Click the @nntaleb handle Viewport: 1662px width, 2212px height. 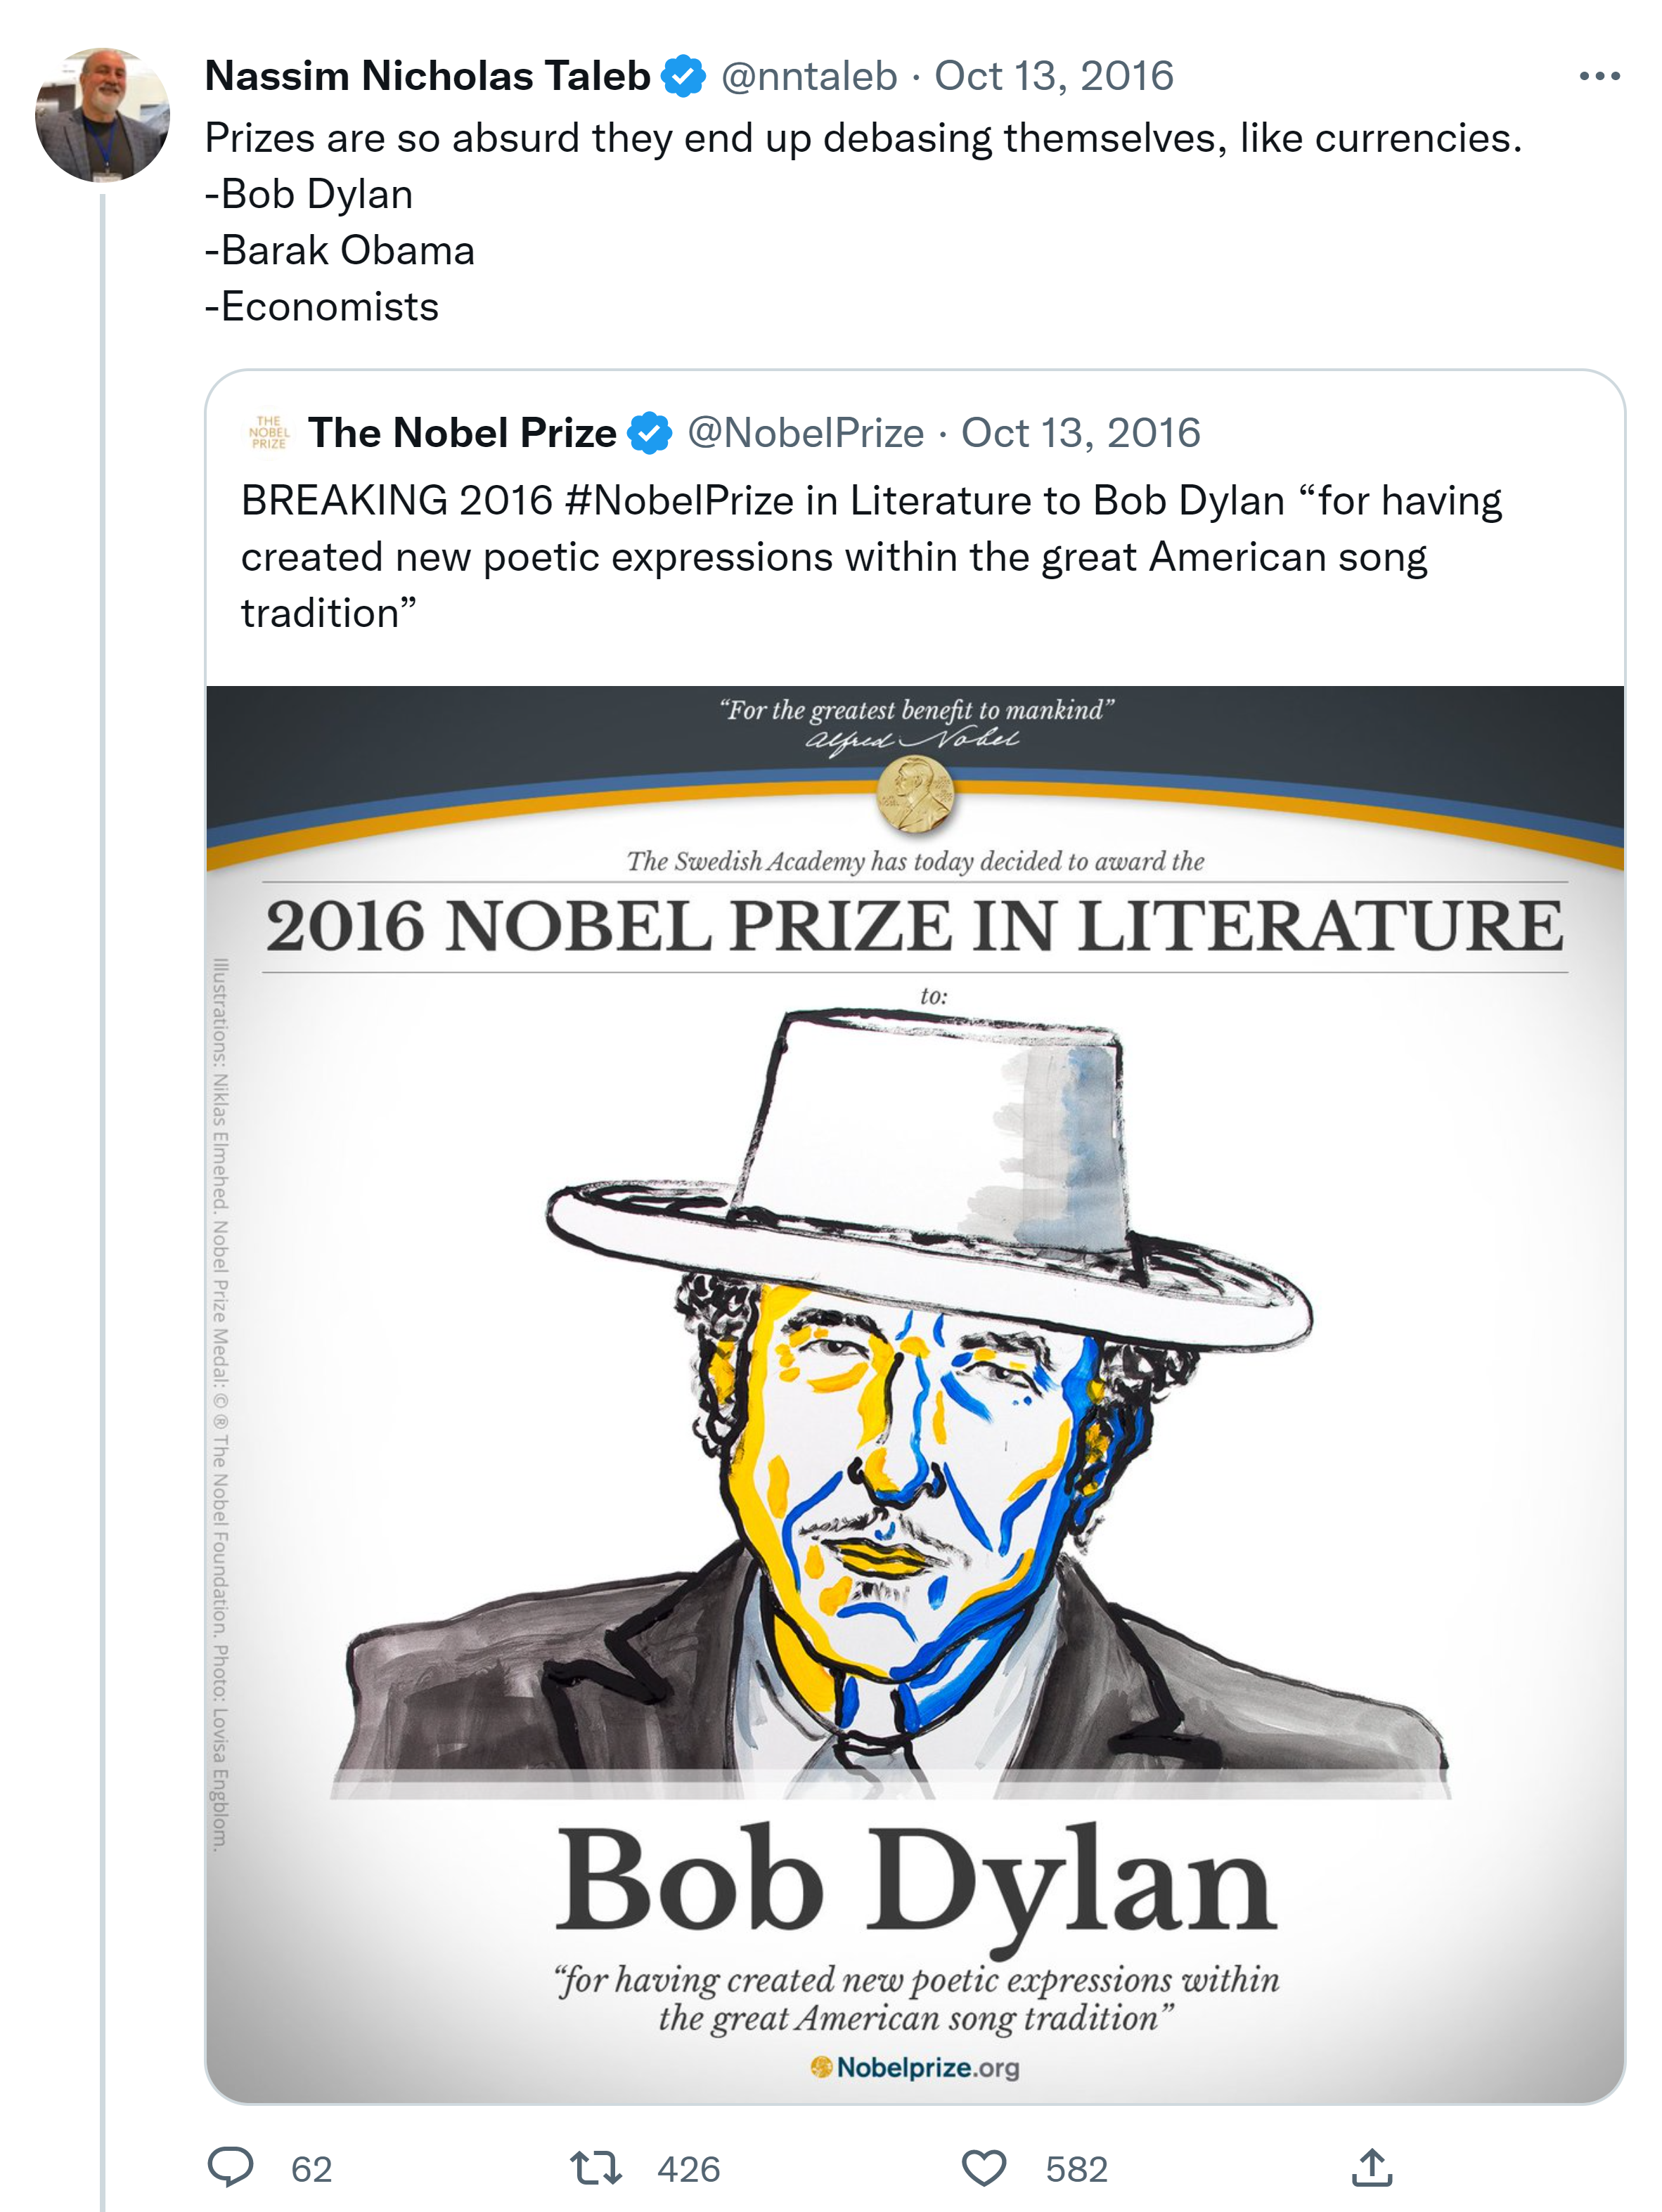click(809, 76)
